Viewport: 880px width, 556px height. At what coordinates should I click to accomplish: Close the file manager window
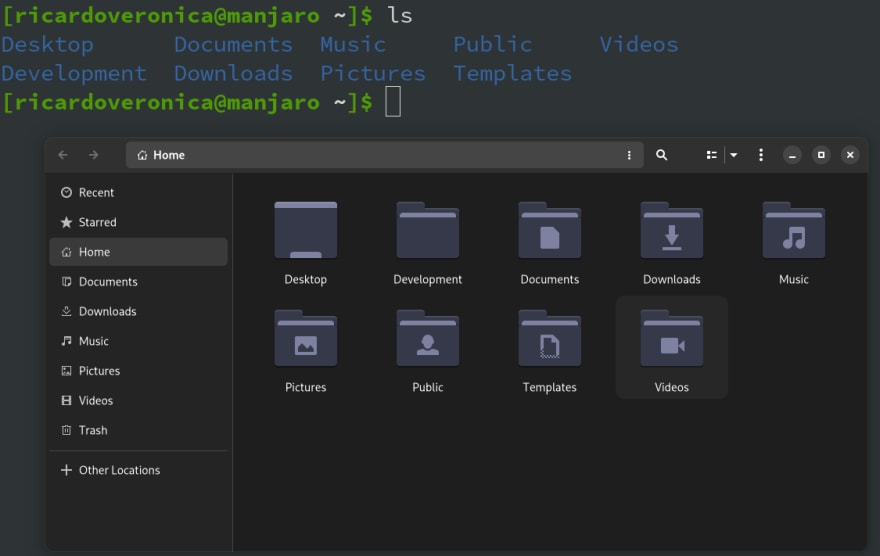(850, 155)
